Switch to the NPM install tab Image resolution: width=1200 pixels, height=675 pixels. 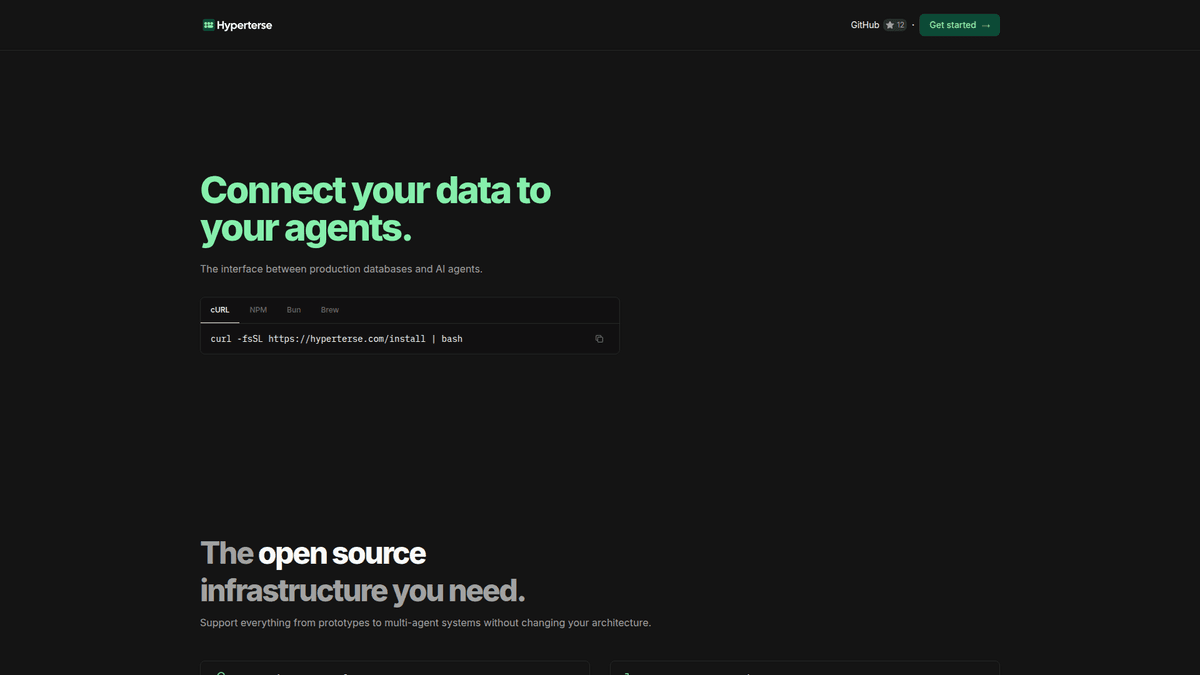(x=258, y=309)
